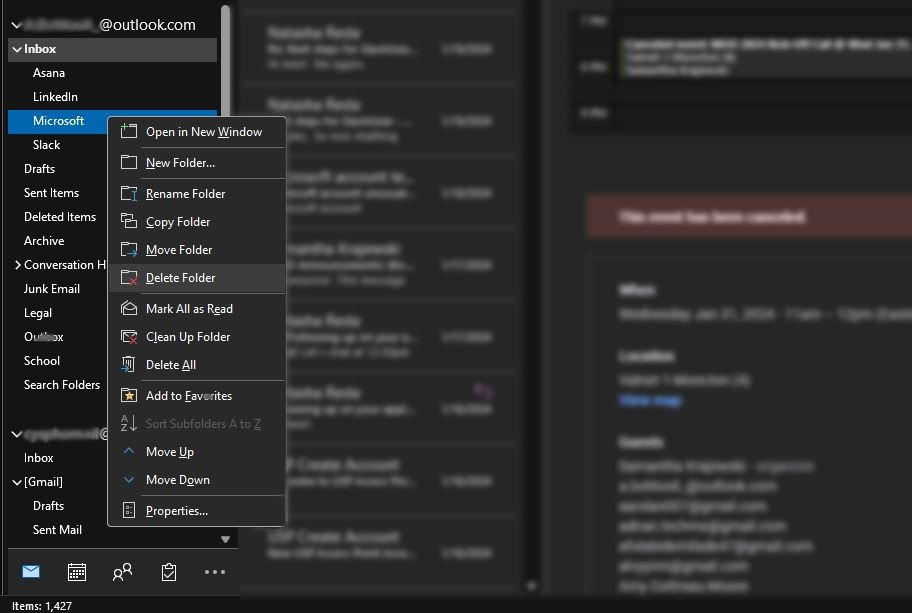Open the Mail view icon
Screen dimensions: 912x613
(31, 572)
